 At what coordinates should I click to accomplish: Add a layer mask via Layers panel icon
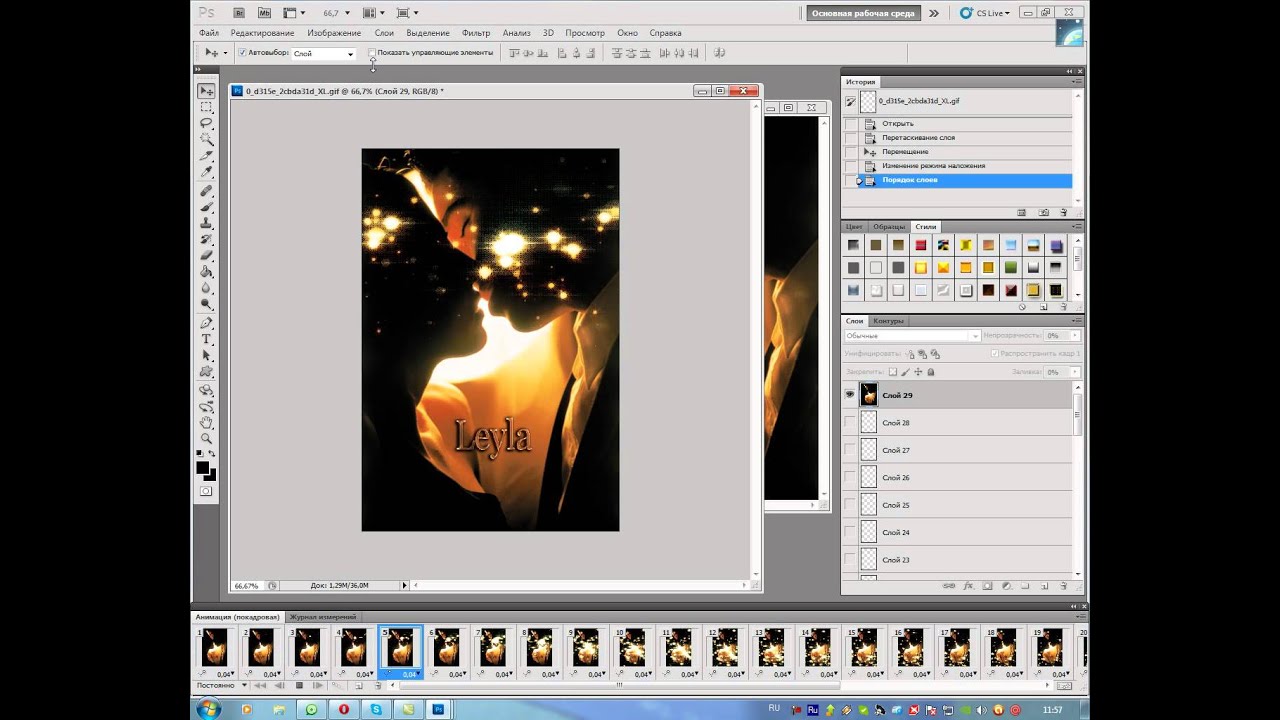pos(987,585)
